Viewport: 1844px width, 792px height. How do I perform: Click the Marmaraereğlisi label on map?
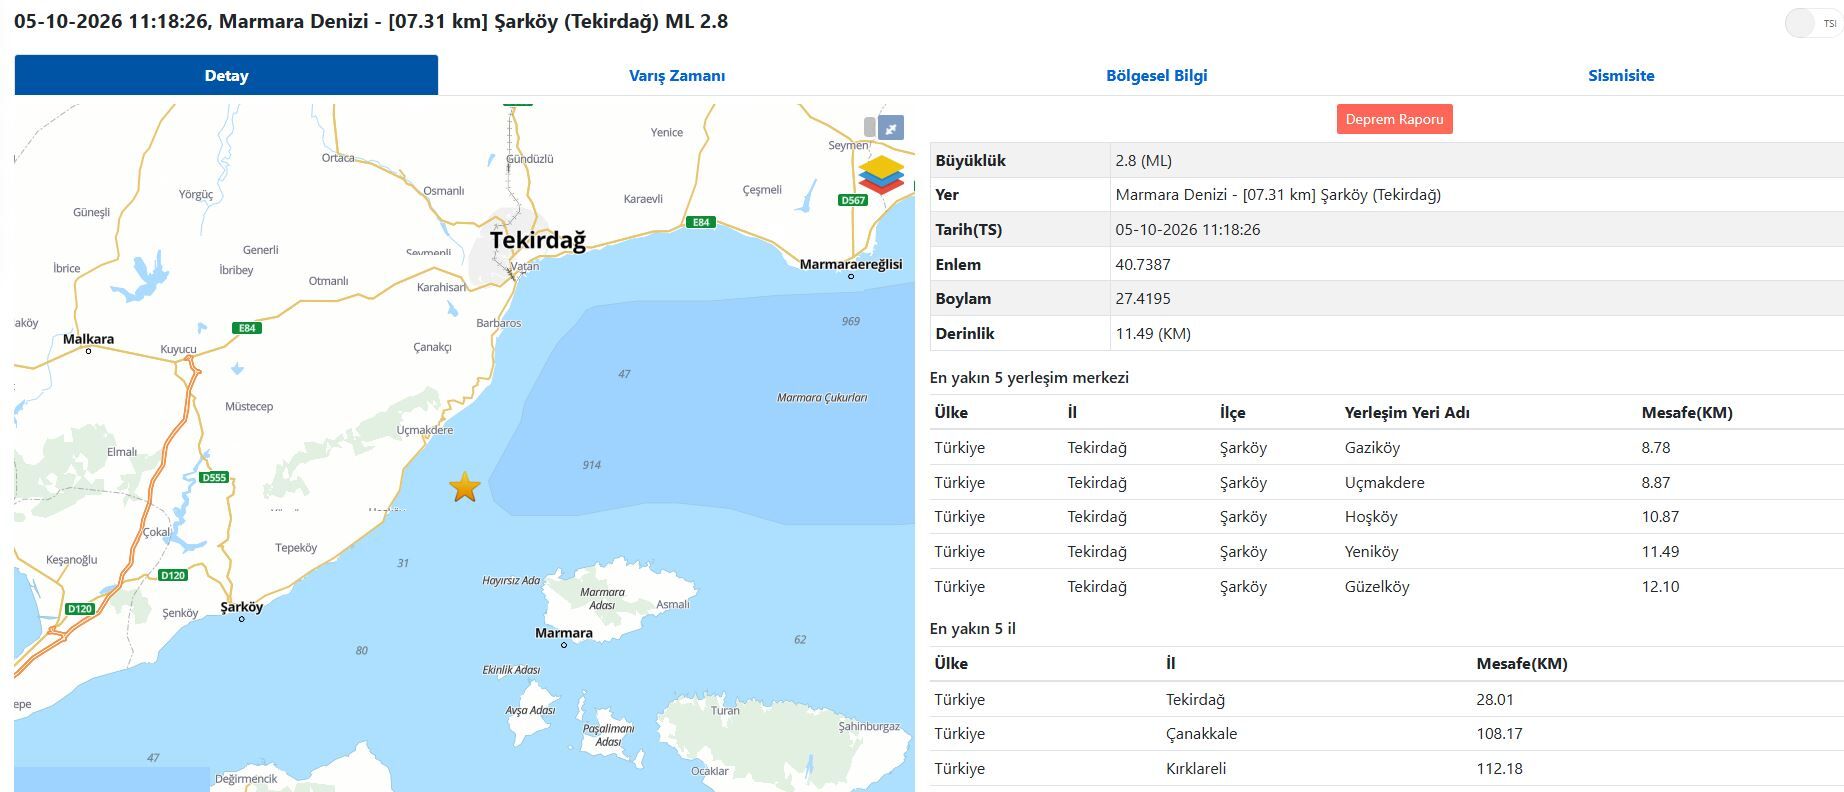click(x=851, y=264)
